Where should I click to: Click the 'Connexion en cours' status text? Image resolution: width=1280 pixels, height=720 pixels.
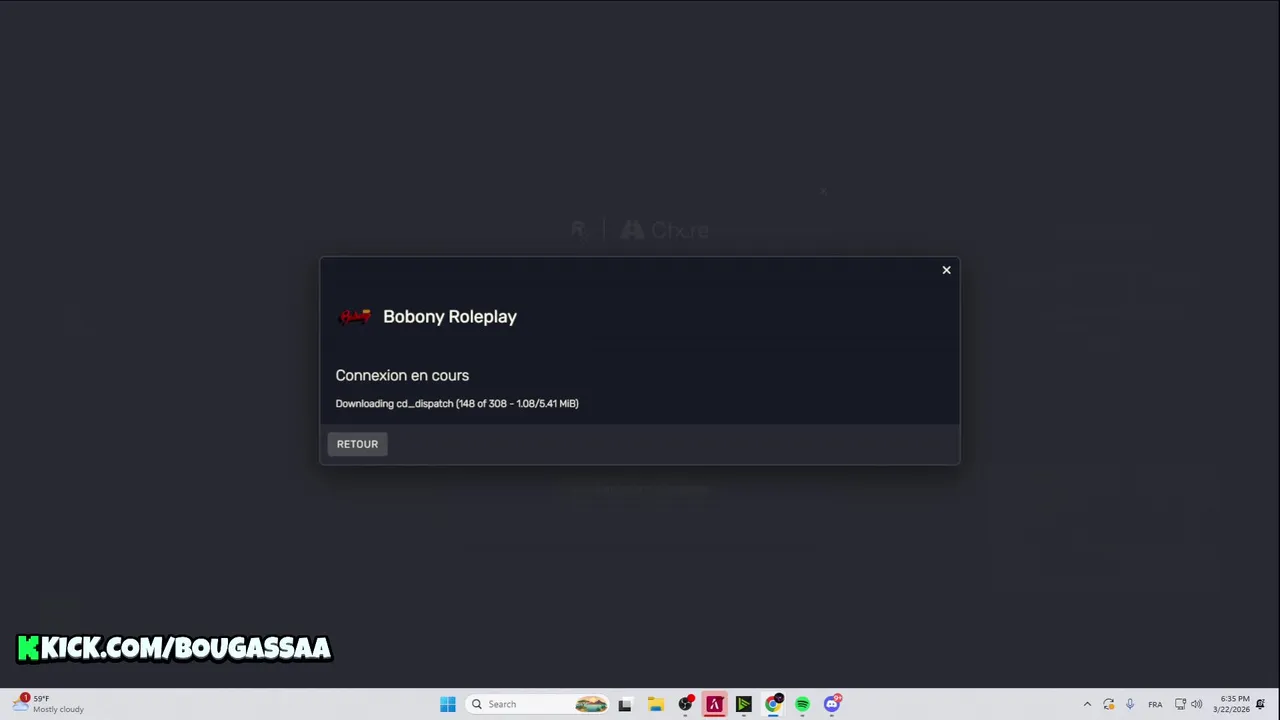[x=402, y=375]
